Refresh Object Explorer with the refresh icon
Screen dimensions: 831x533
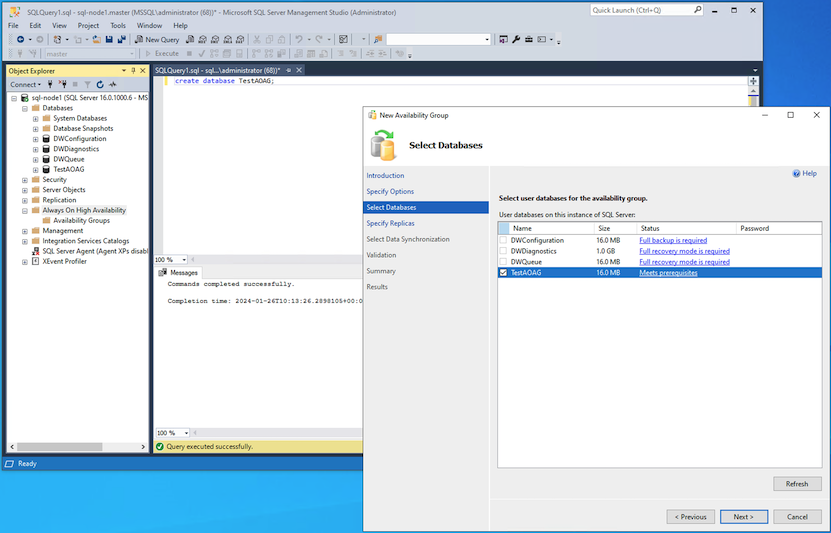(x=100, y=84)
